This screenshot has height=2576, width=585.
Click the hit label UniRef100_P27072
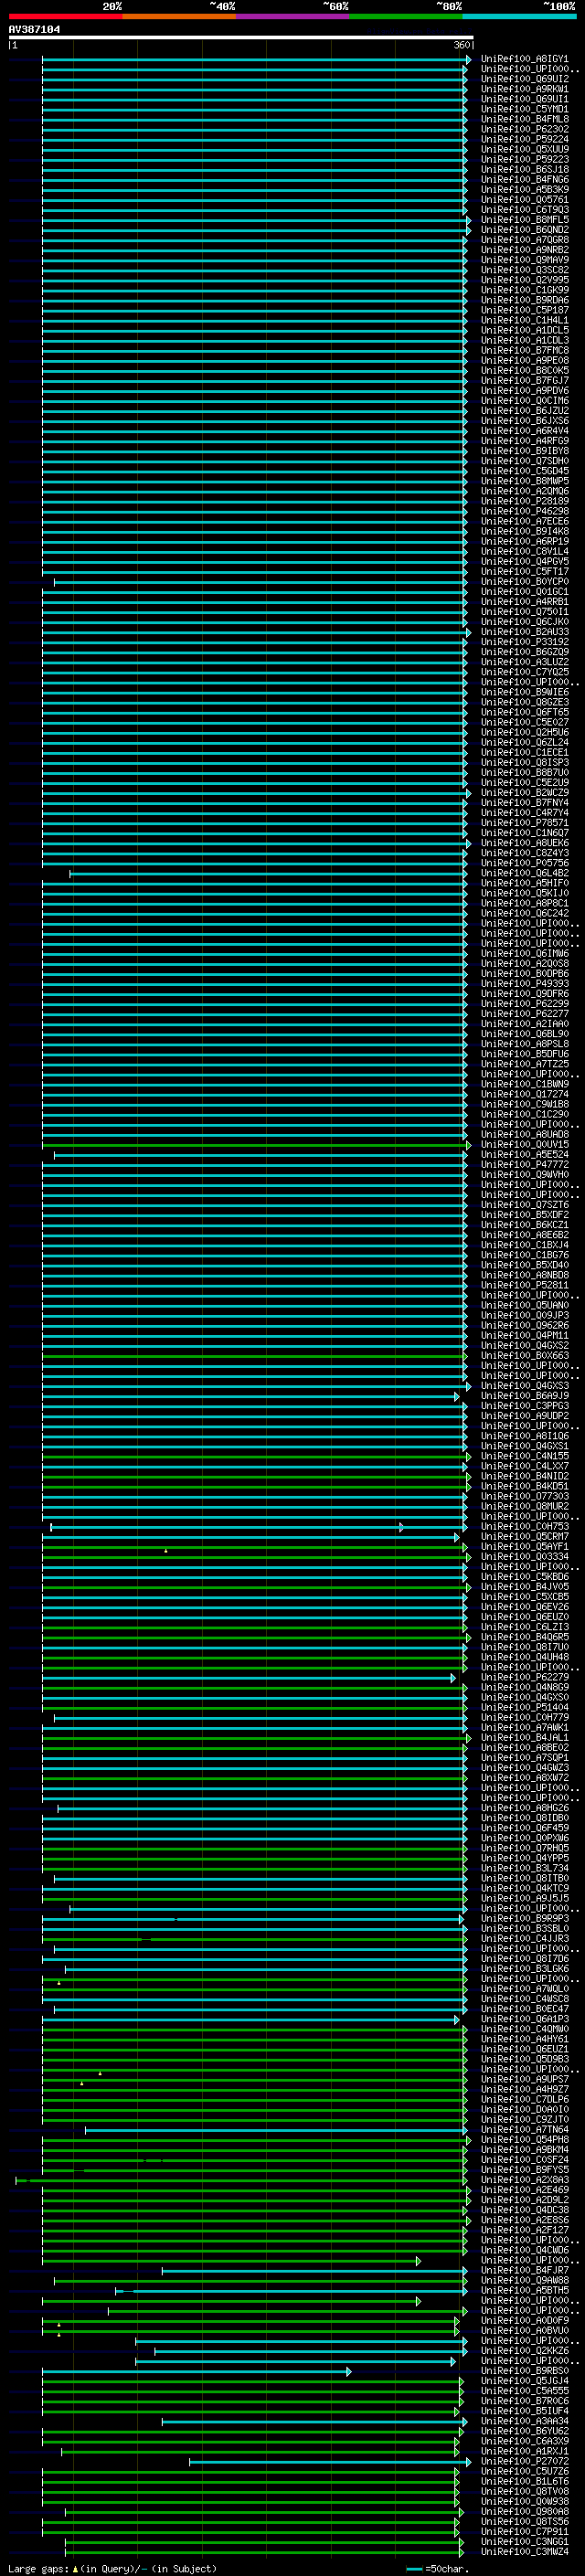(x=525, y=2462)
